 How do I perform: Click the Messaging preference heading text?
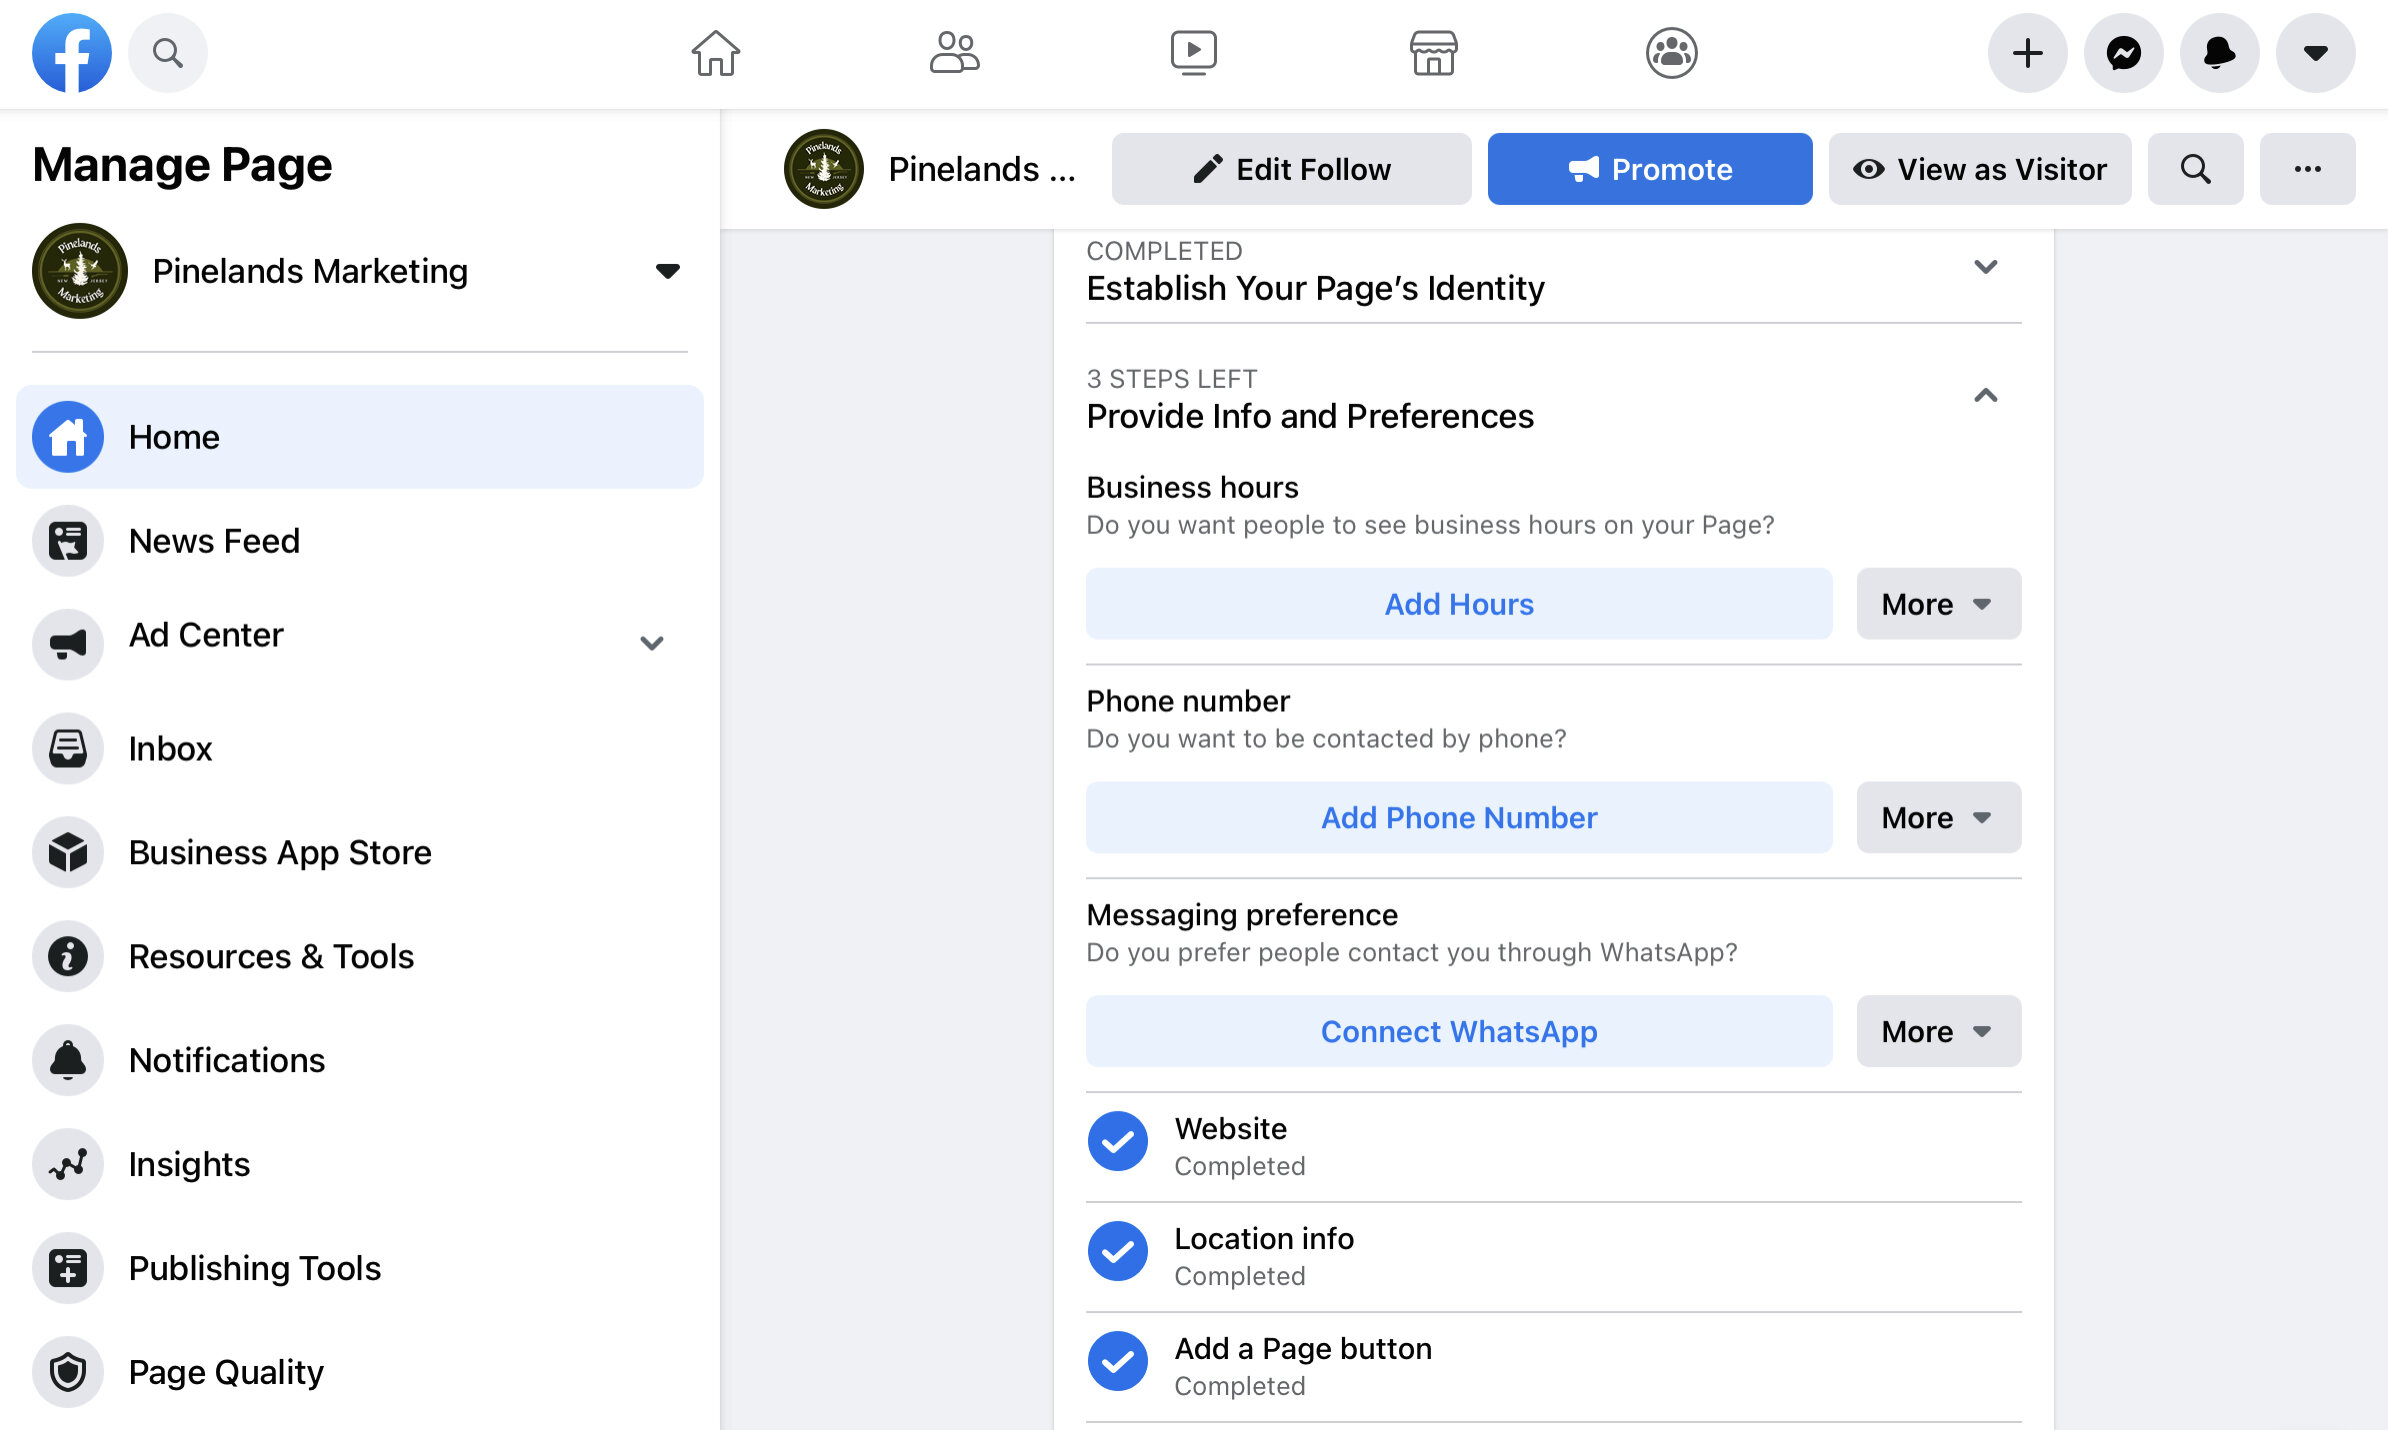click(1242, 915)
